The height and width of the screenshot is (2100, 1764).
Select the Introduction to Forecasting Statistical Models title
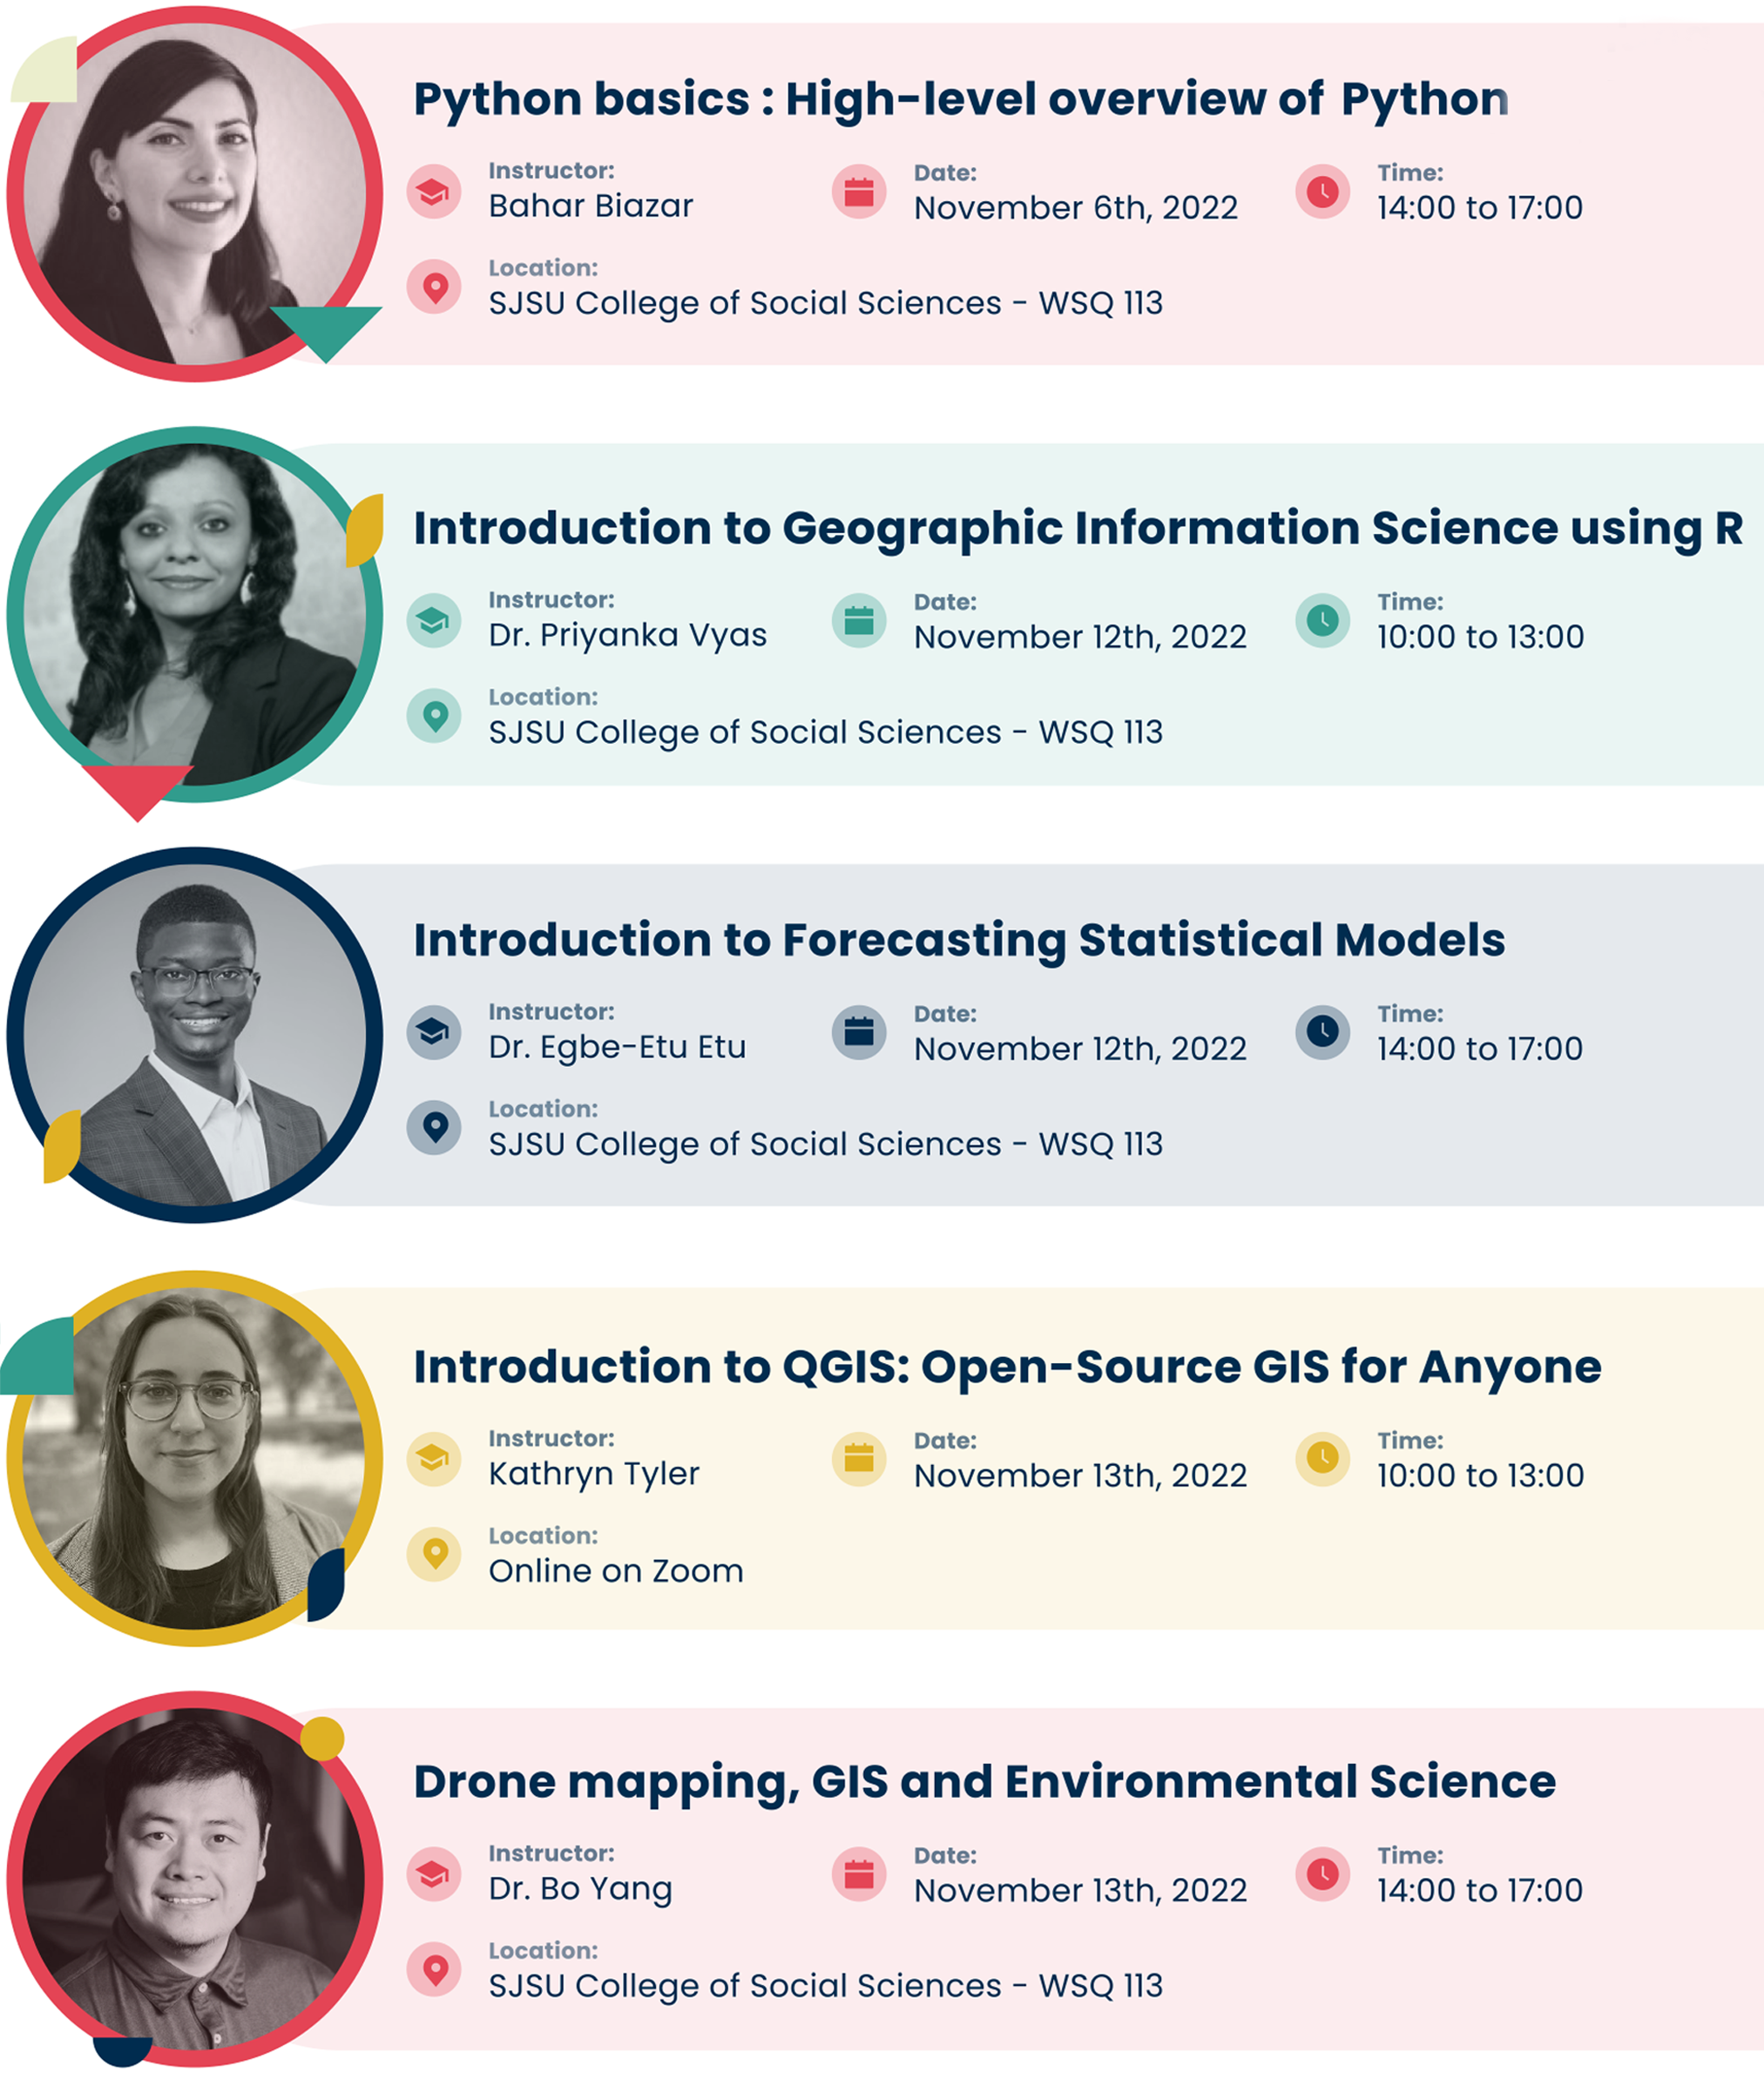[959, 940]
